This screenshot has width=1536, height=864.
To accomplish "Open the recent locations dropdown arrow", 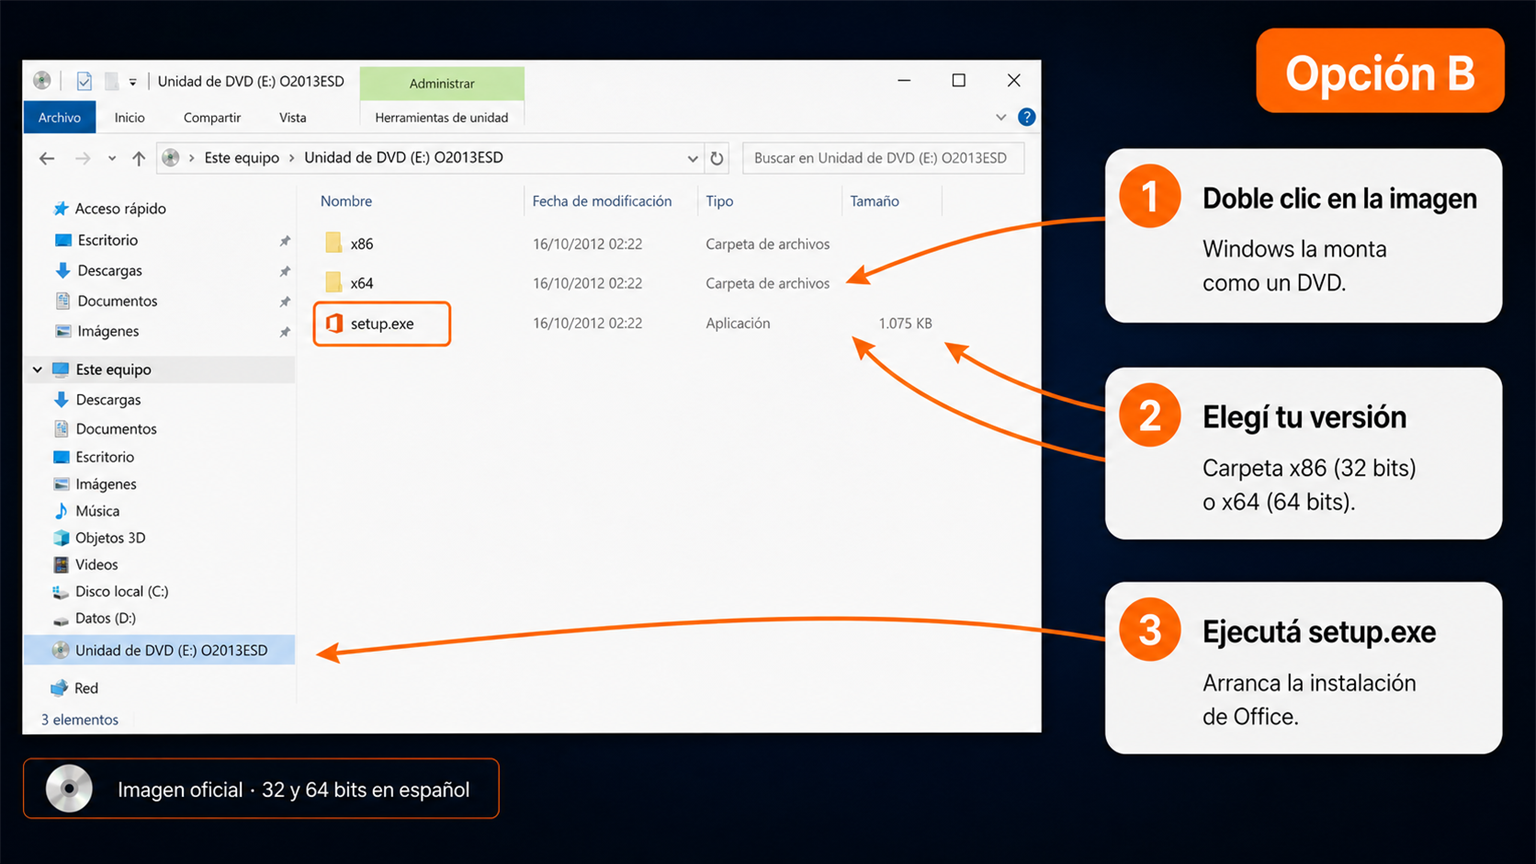I will coord(112,158).
